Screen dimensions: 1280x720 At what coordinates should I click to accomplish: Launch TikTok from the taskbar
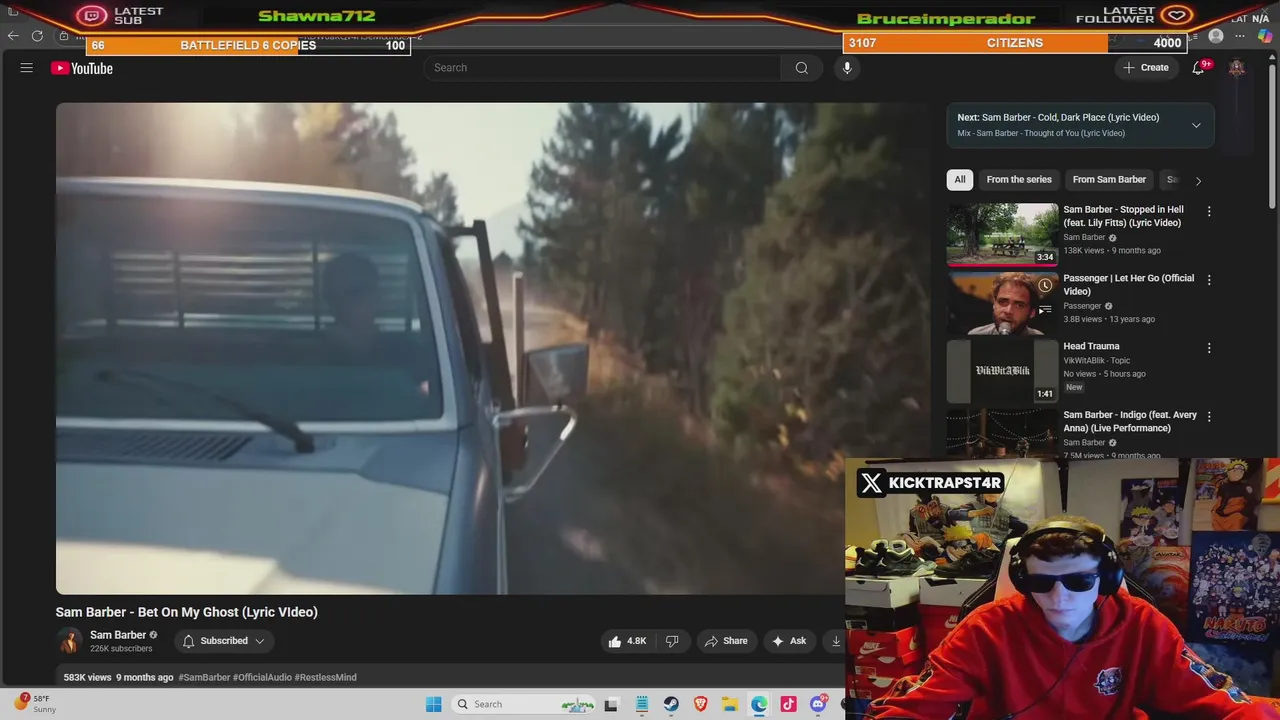[x=789, y=704]
